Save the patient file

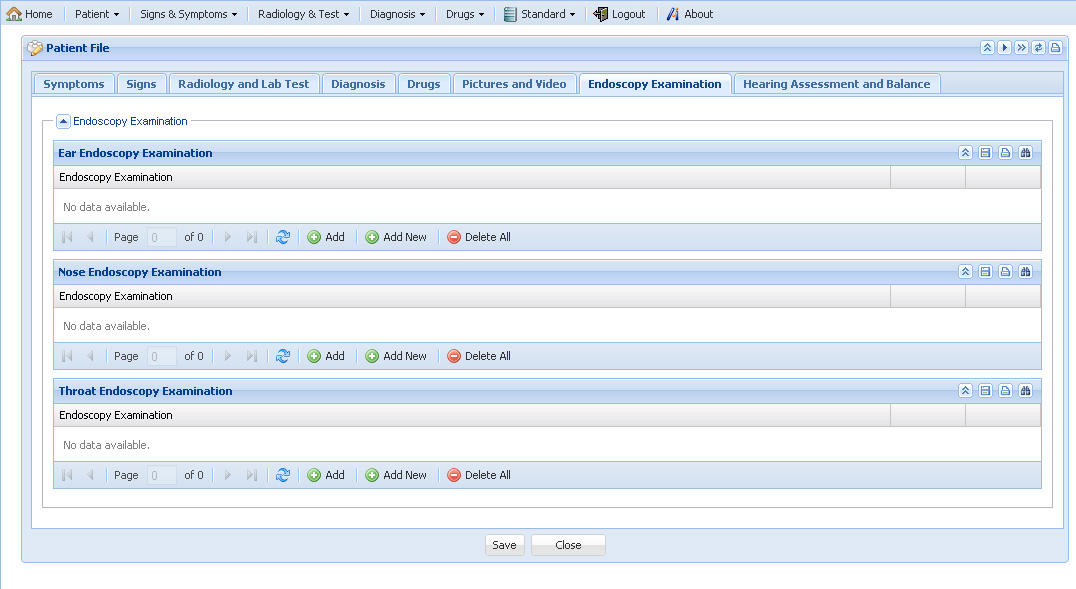click(504, 545)
